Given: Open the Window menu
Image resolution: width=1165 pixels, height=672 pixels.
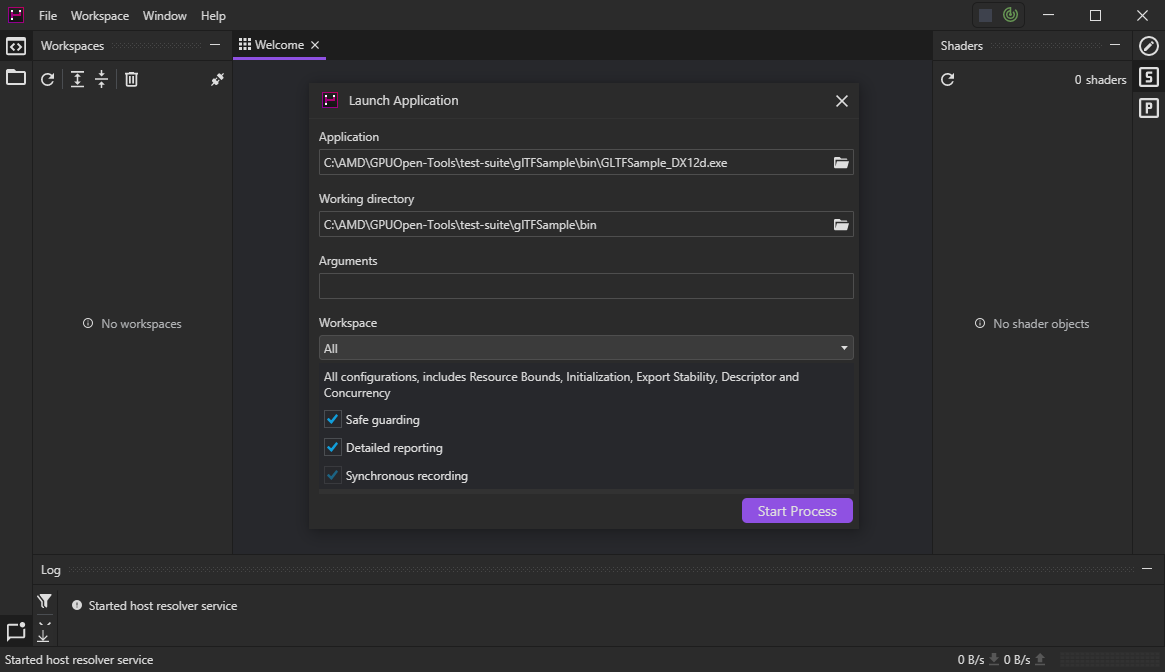Looking at the screenshot, I should [164, 16].
